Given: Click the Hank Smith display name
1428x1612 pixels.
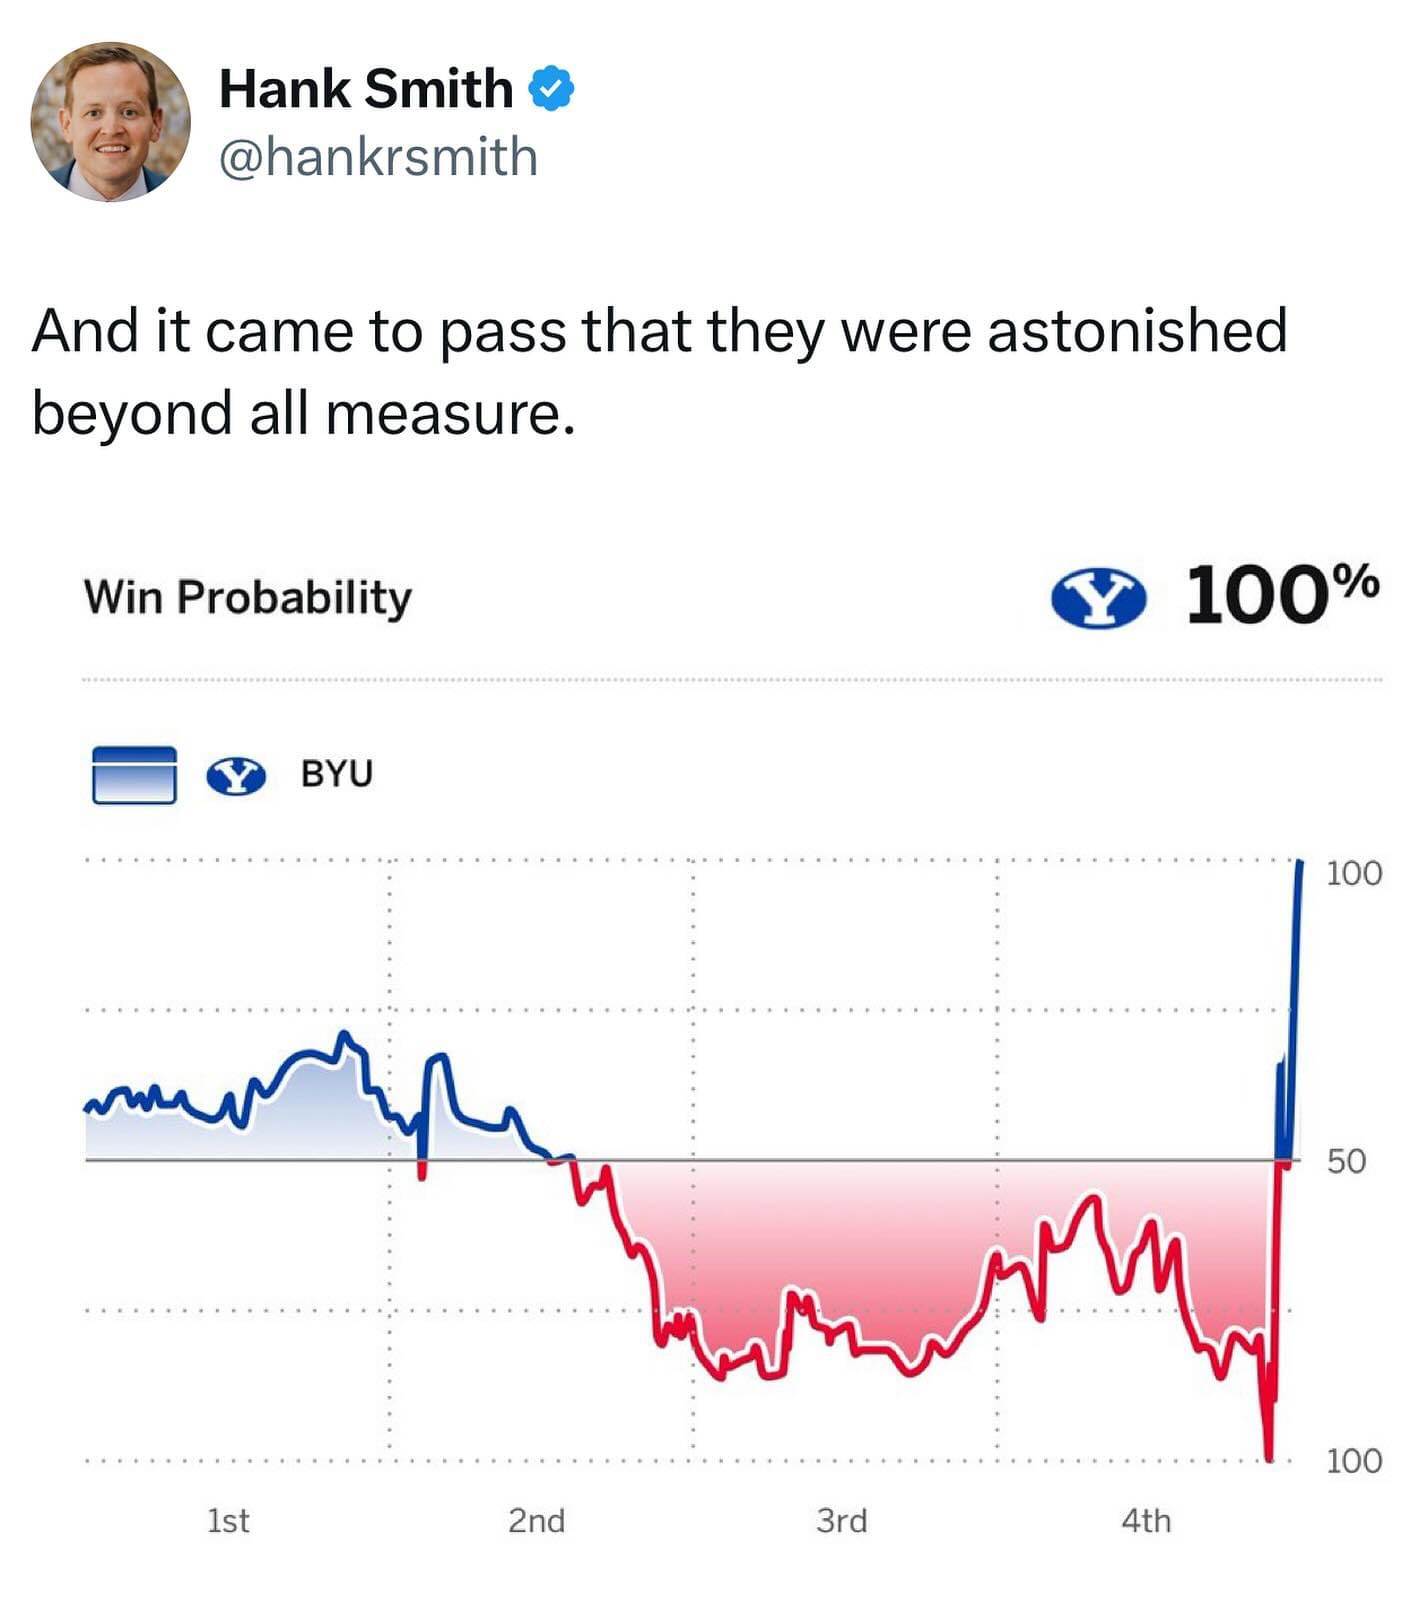Looking at the screenshot, I should (366, 88).
